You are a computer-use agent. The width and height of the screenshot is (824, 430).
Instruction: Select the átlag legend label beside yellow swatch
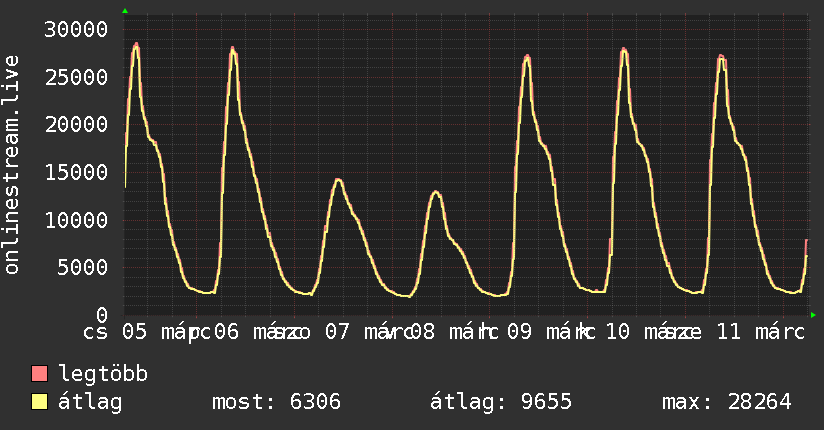coord(90,402)
